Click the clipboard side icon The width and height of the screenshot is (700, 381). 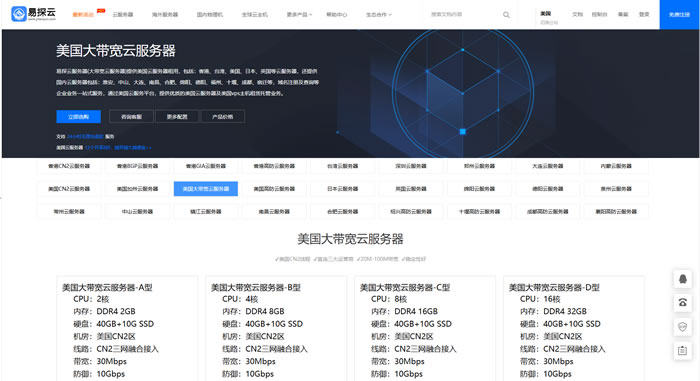pos(682,351)
